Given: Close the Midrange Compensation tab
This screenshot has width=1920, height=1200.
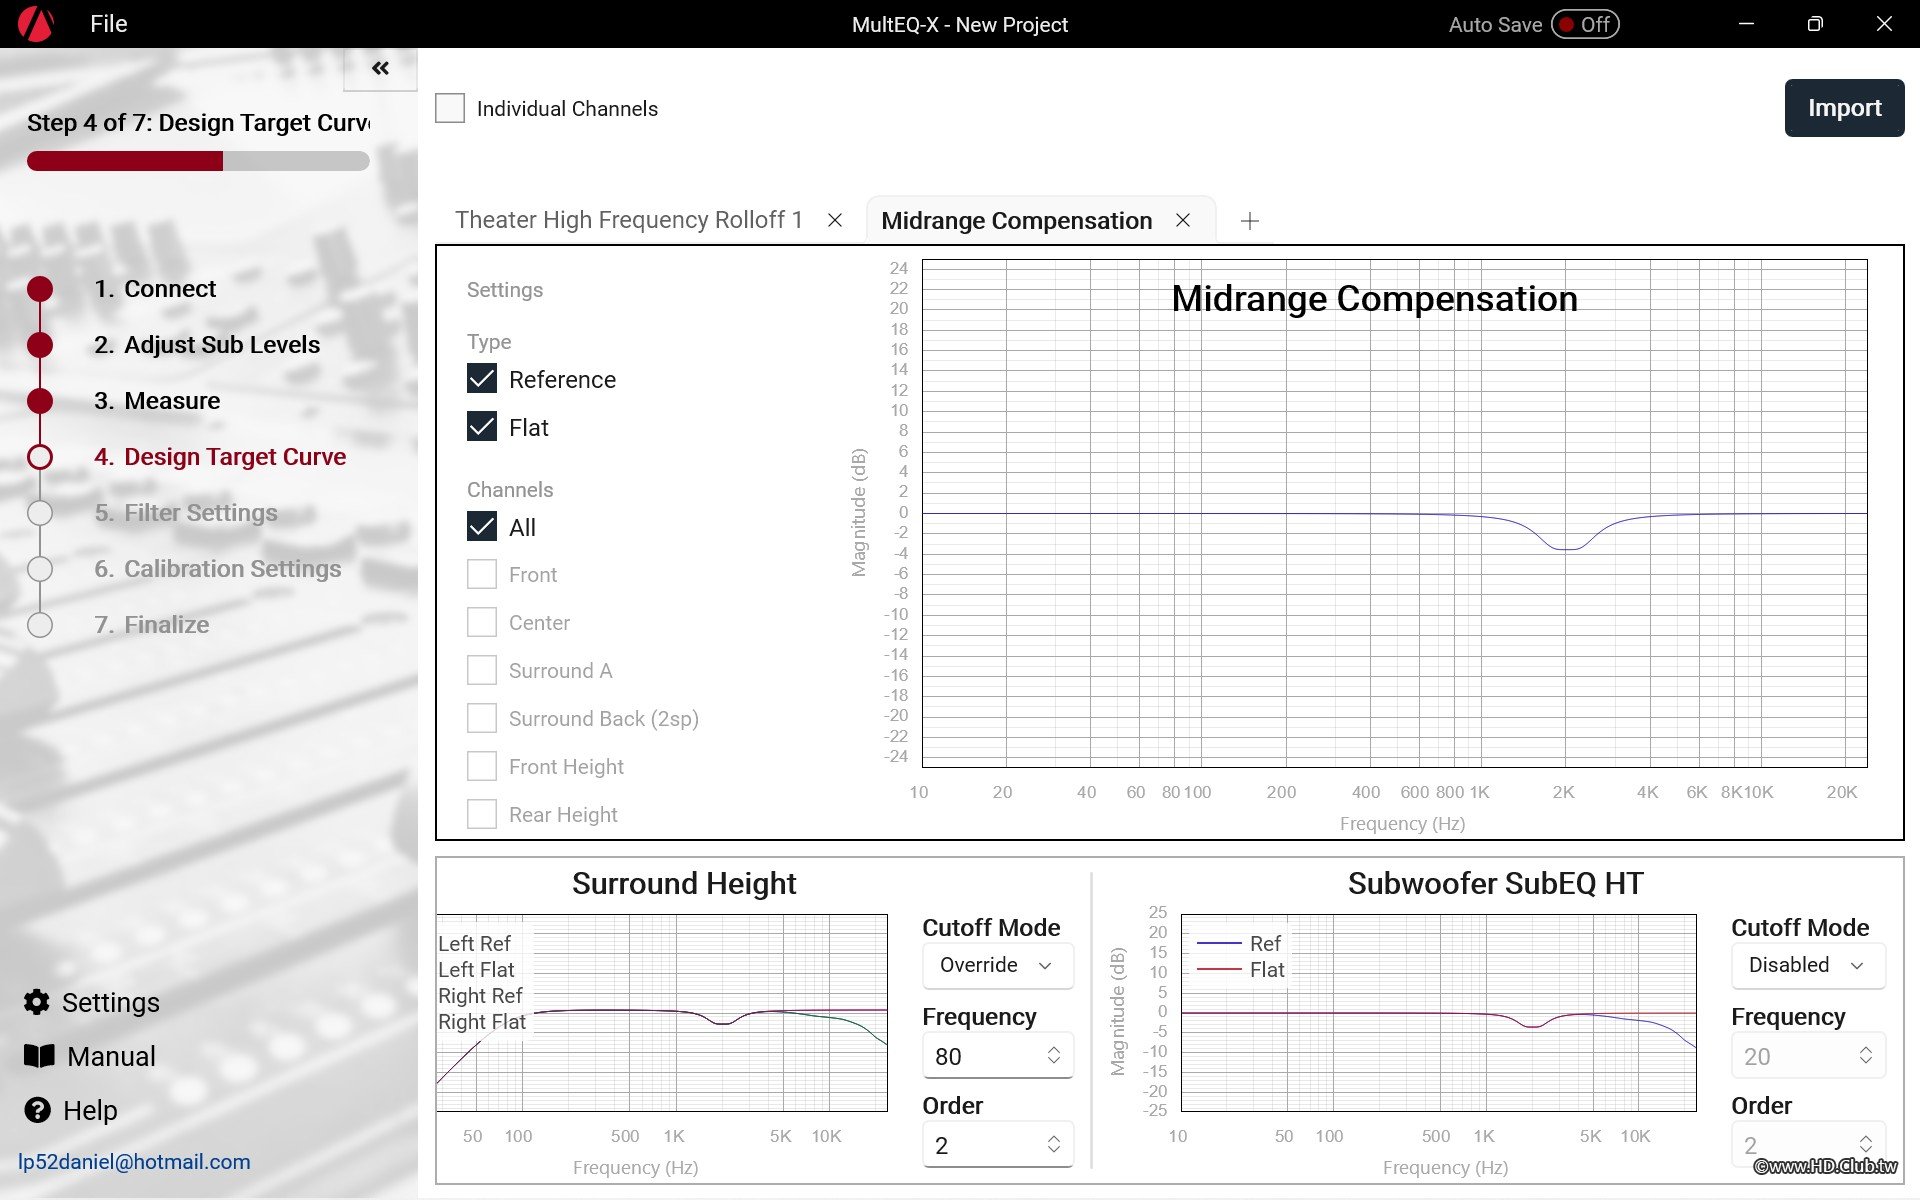Looking at the screenshot, I should 1183,220.
